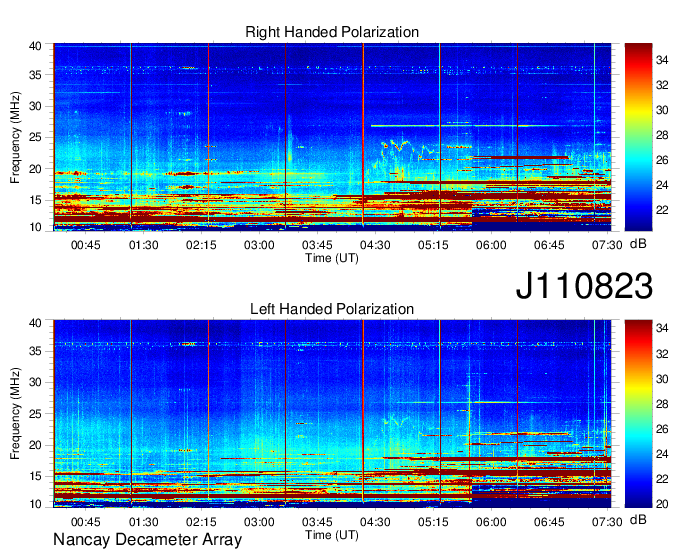Screen dimensions: 680x552
Task: Click the 10 MHz tick of left-handed plot
Action: pyautogui.click(x=36, y=504)
